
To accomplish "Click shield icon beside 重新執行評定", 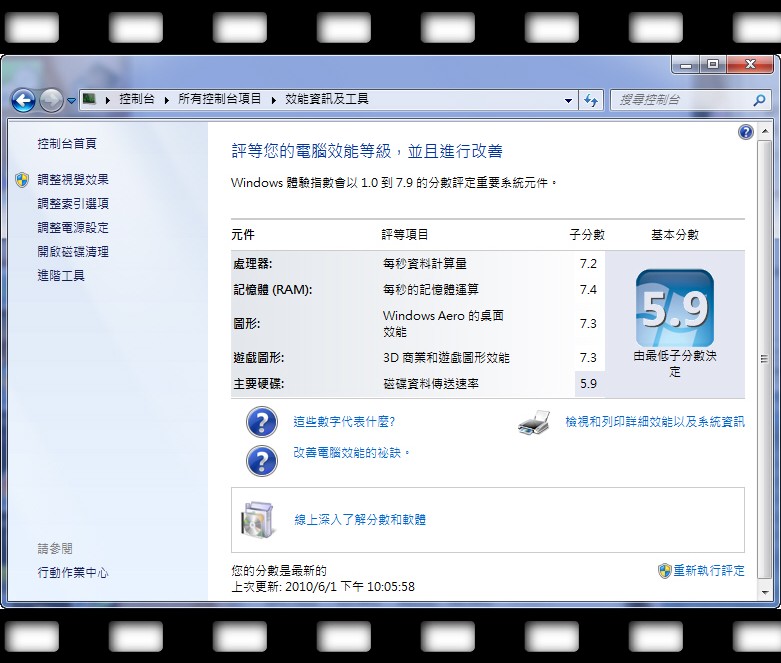I will pyautogui.click(x=664, y=571).
